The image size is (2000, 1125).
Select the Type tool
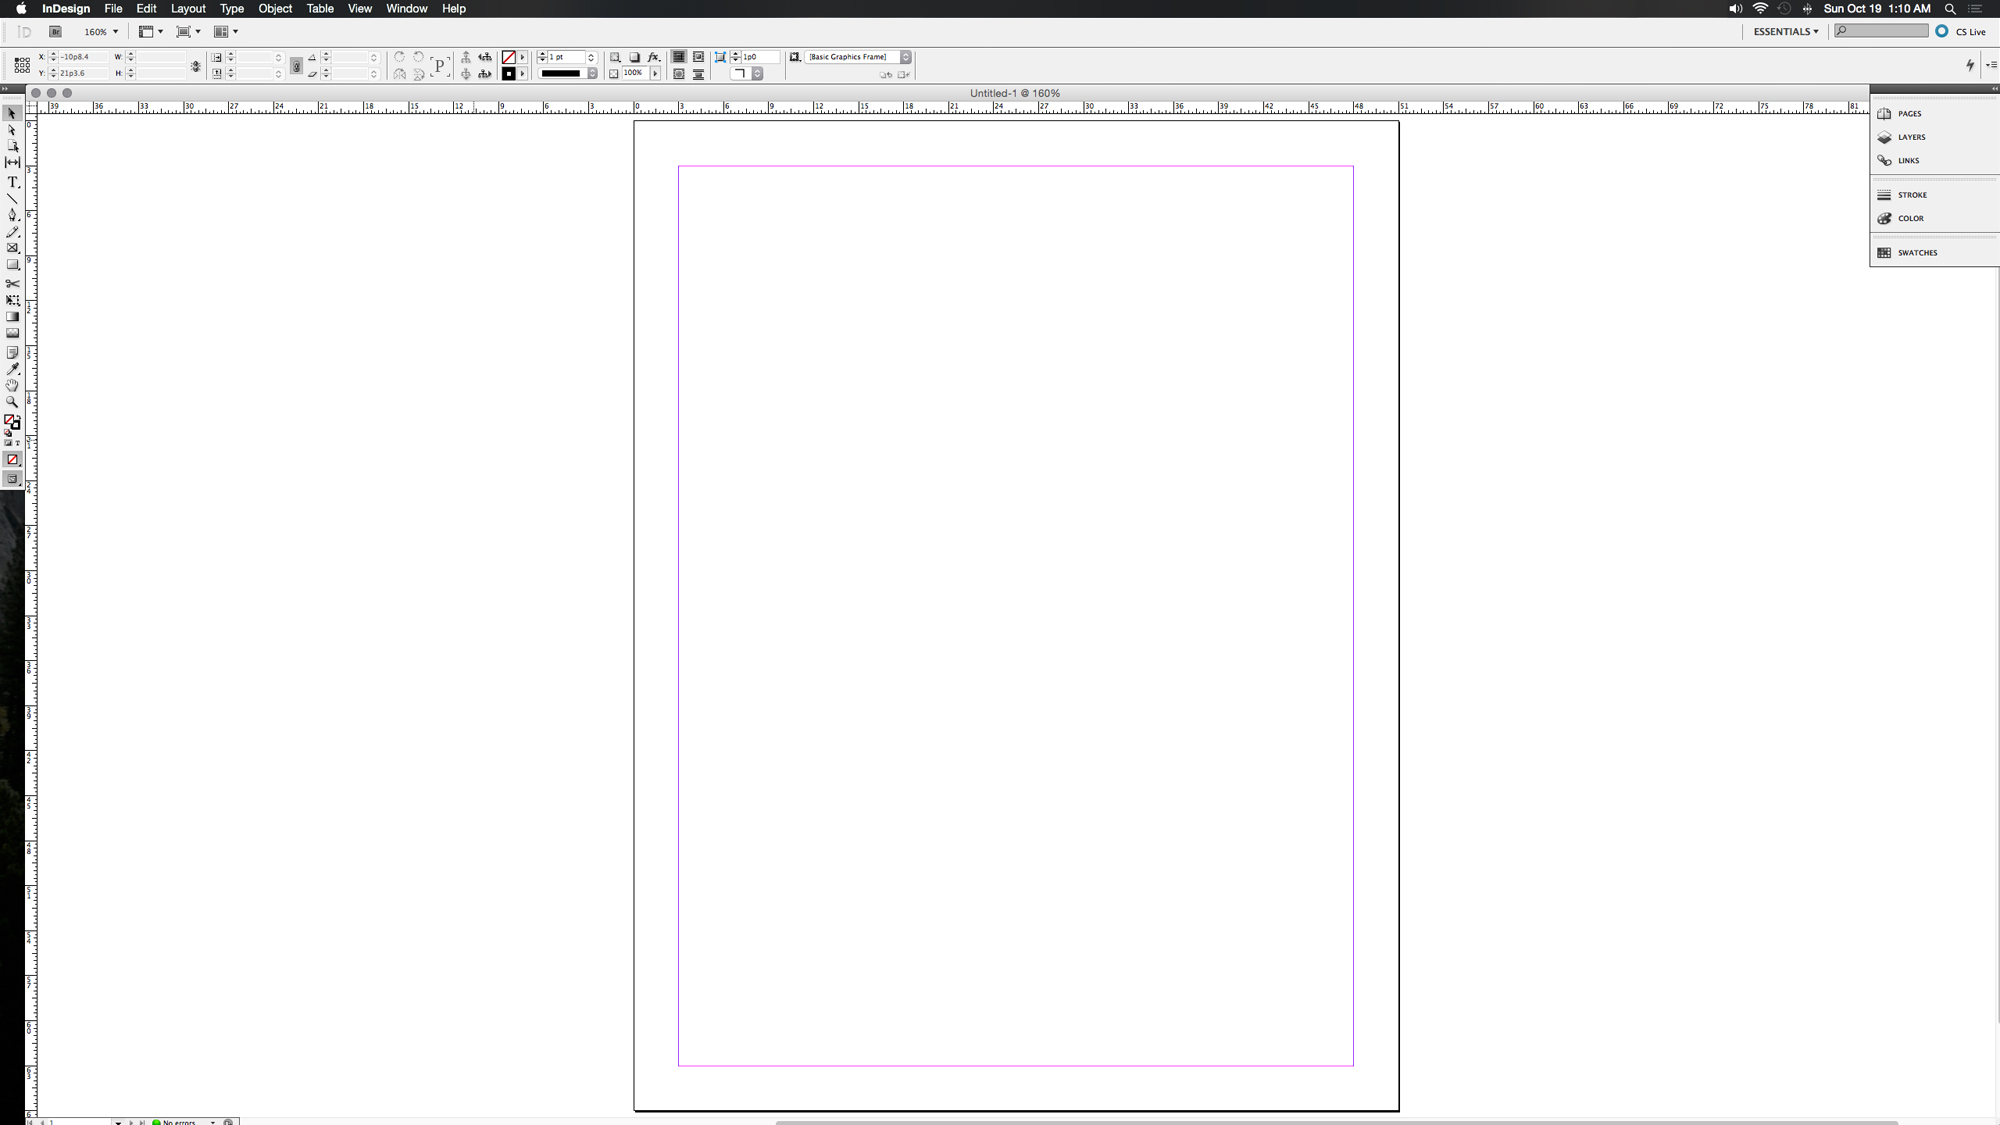[x=12, y=182]
